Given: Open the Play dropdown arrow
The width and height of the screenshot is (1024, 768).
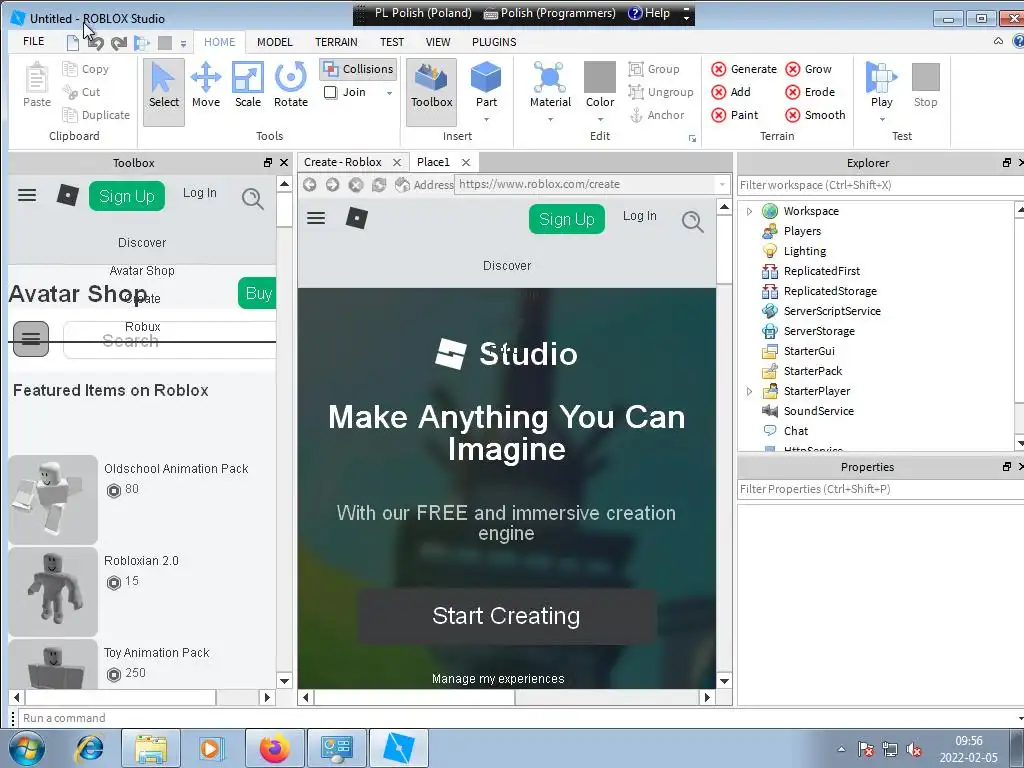Looking at the screenshot, I should [882, 120].
